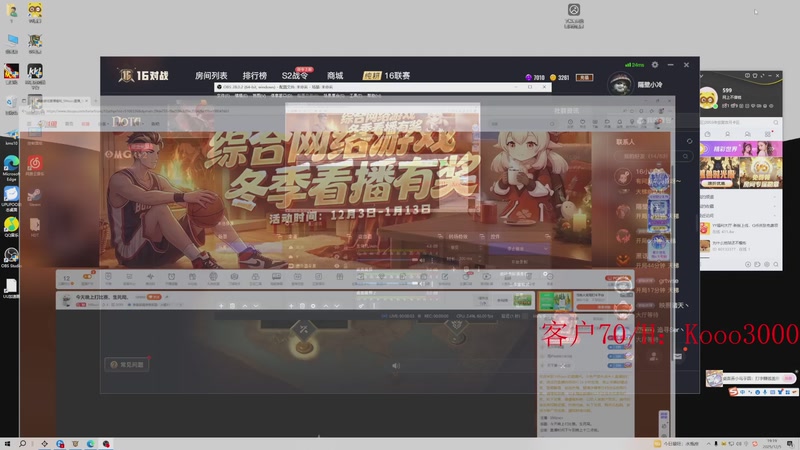This screenshot has height=450, width=800.
Task: Click the system tray clock
Action: [772, 444]
